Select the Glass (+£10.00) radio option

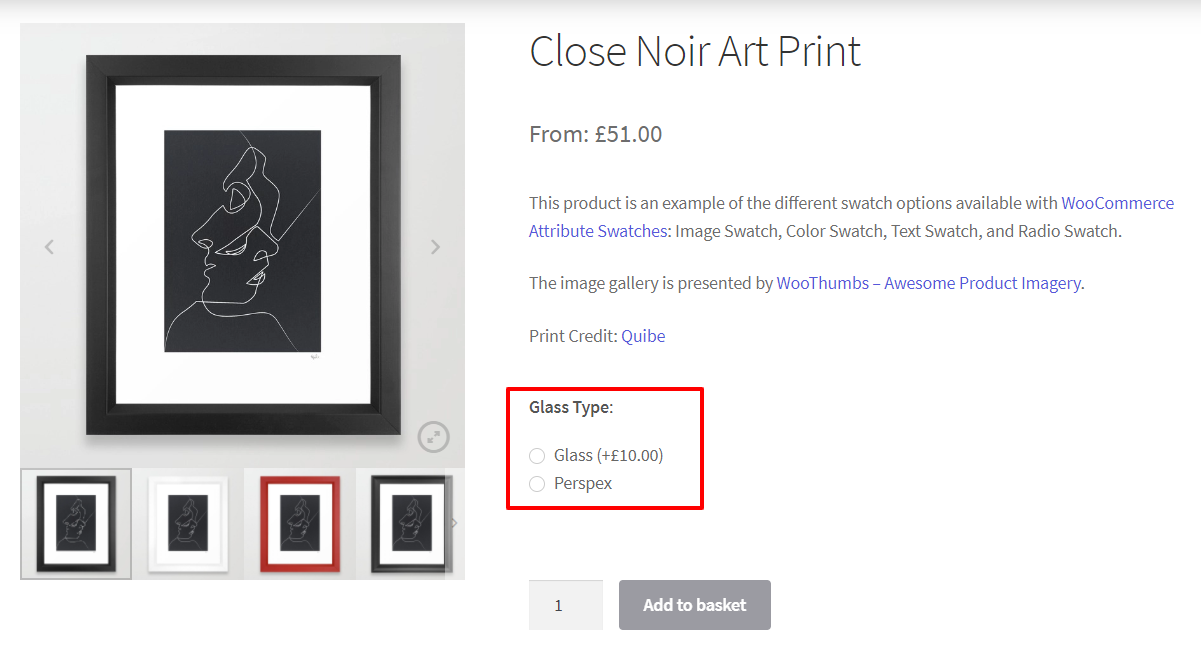[537, 456]
